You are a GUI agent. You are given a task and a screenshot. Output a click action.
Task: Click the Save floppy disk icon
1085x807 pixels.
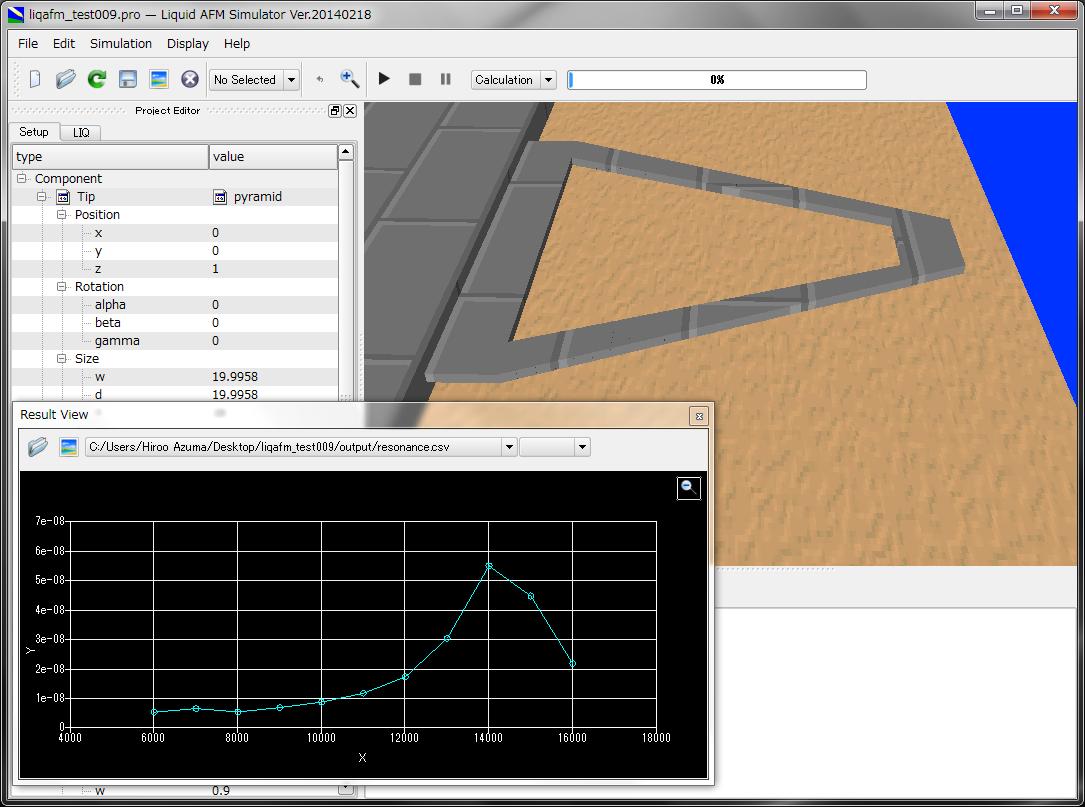click(x=128, y=80)
